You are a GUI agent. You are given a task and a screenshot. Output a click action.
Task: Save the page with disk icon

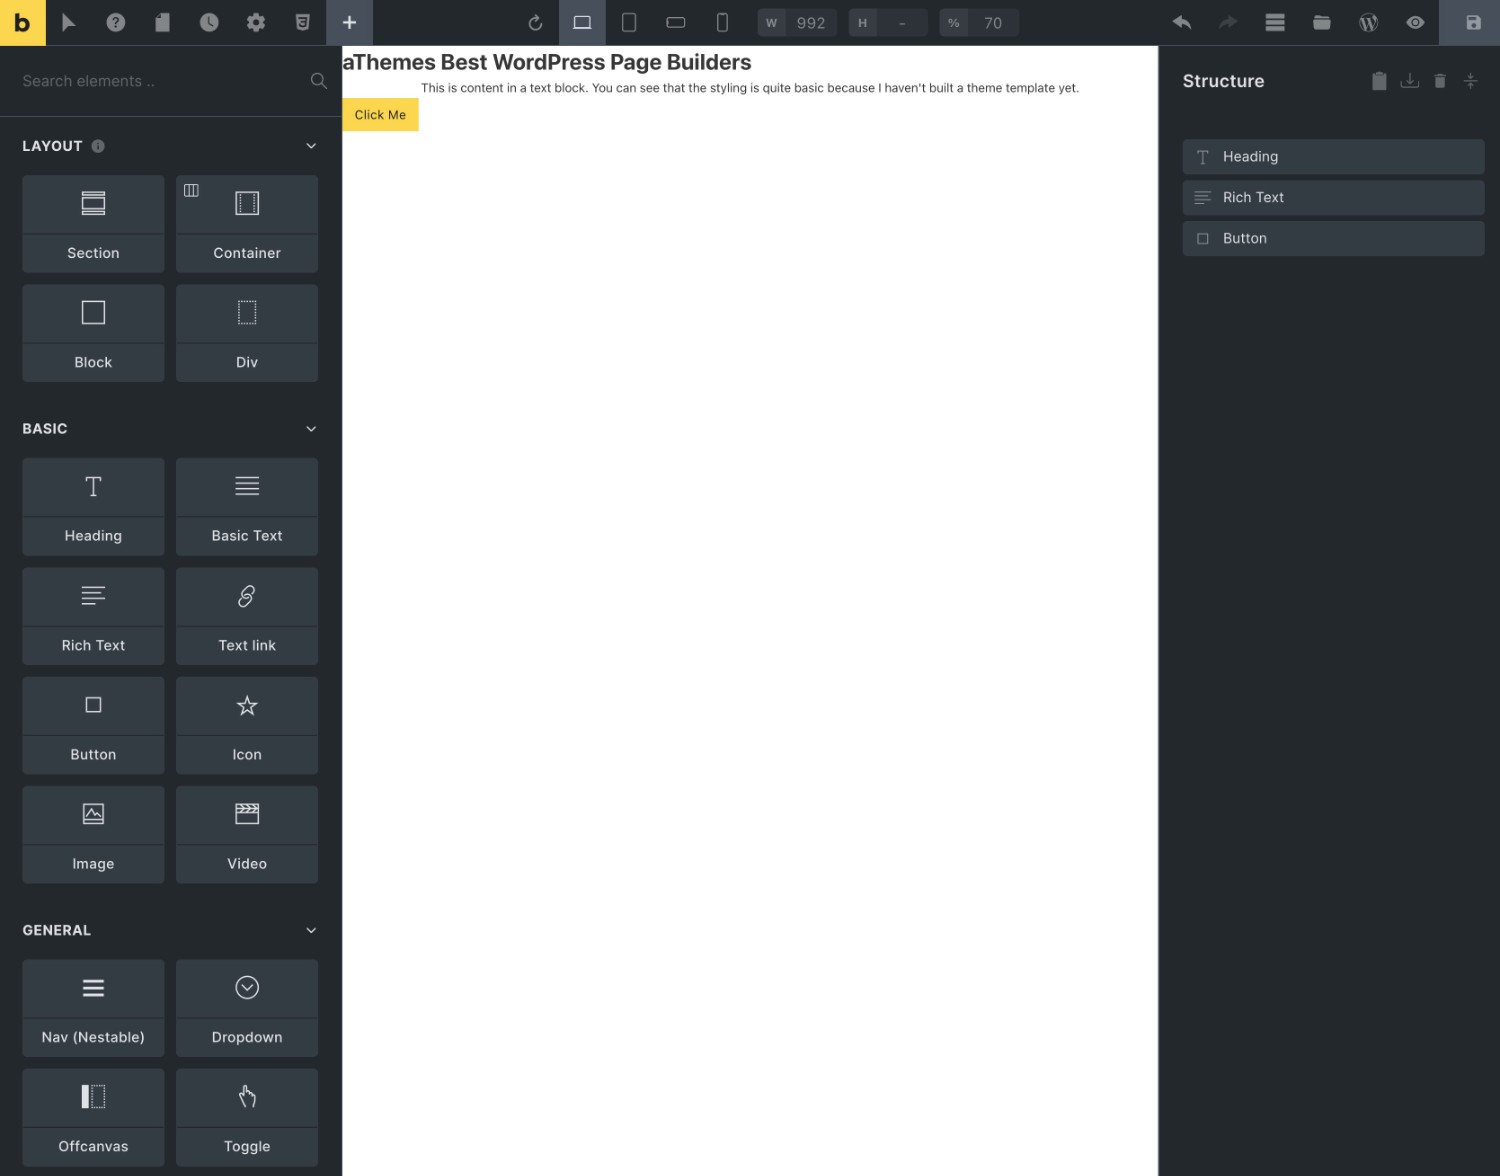click(1473, 22)
